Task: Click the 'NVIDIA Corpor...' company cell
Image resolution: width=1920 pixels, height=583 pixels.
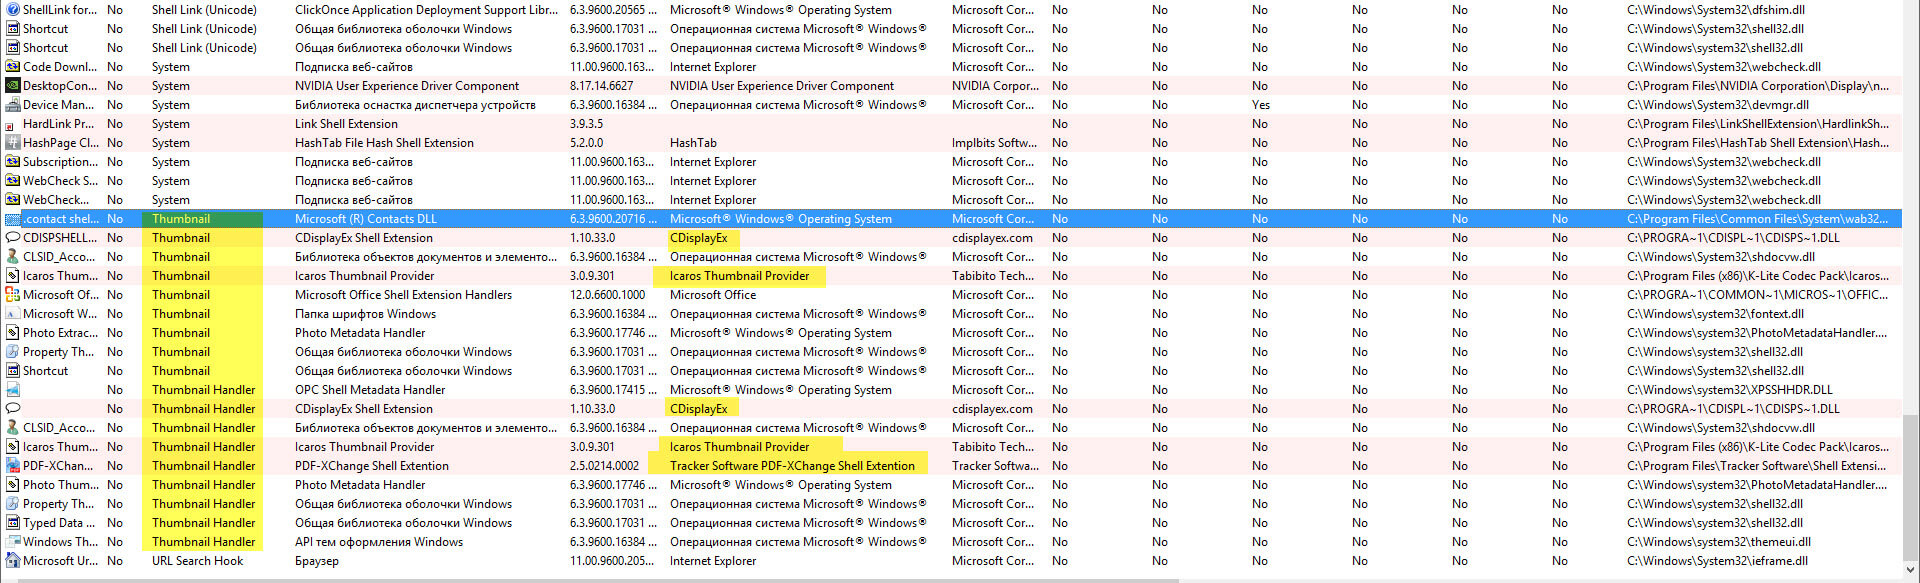Action: coord(995,86)
